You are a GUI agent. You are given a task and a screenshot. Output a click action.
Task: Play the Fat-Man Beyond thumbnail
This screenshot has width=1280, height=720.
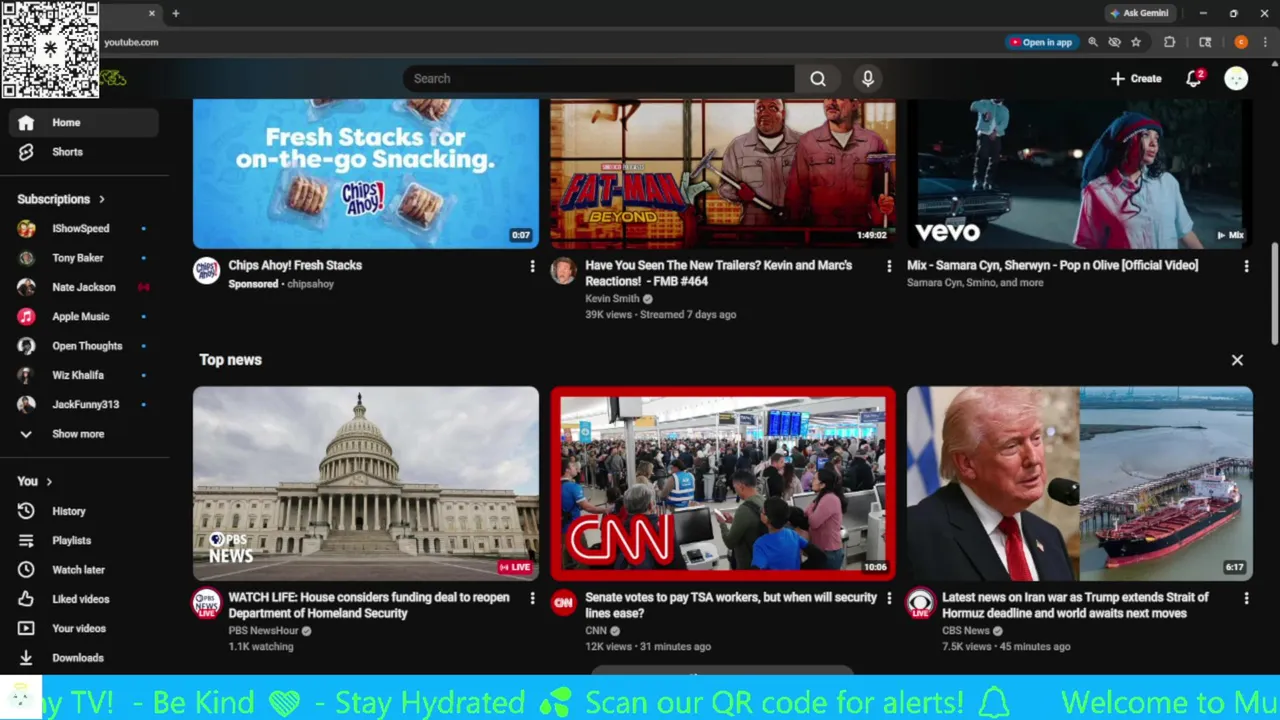pos(723,174)
